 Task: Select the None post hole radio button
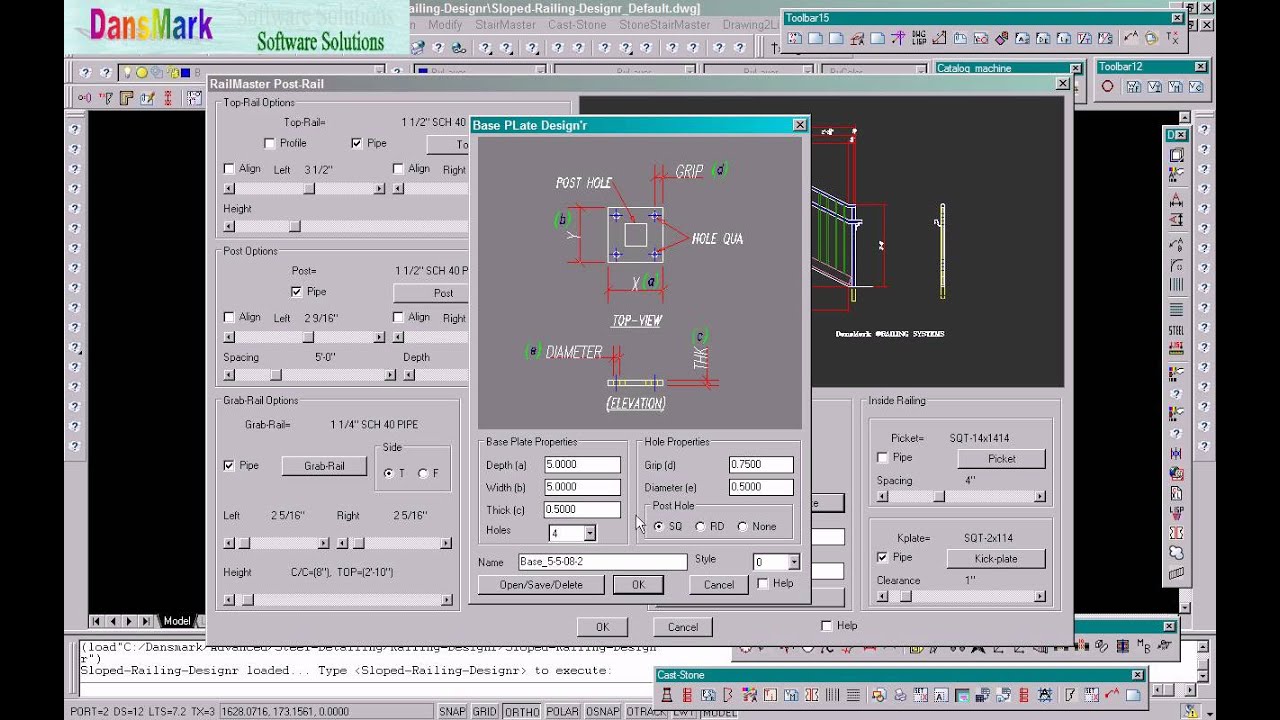coord(742,526)
